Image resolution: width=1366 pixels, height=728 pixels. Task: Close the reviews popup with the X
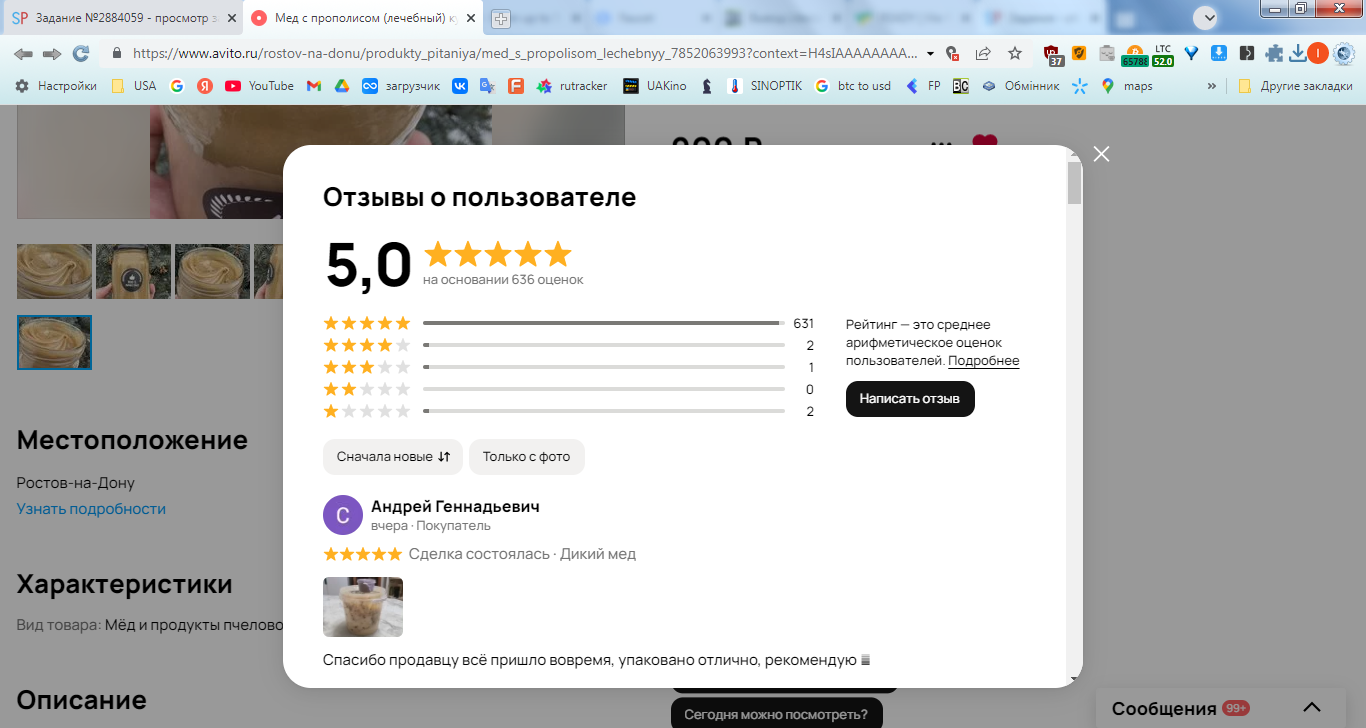coord(1101,154)
